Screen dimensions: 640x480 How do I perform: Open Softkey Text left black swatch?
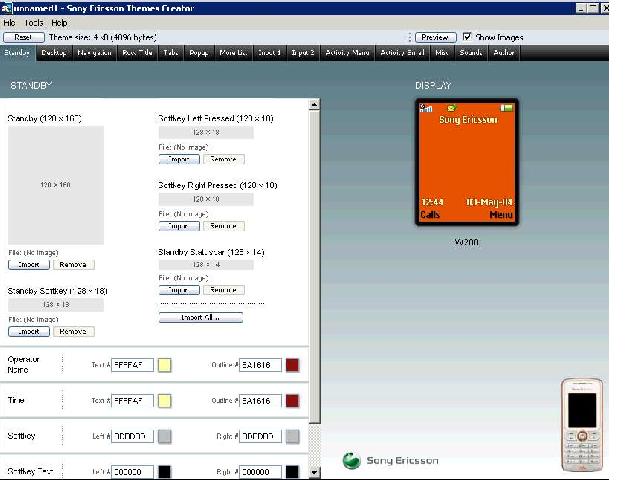[164, 472]
